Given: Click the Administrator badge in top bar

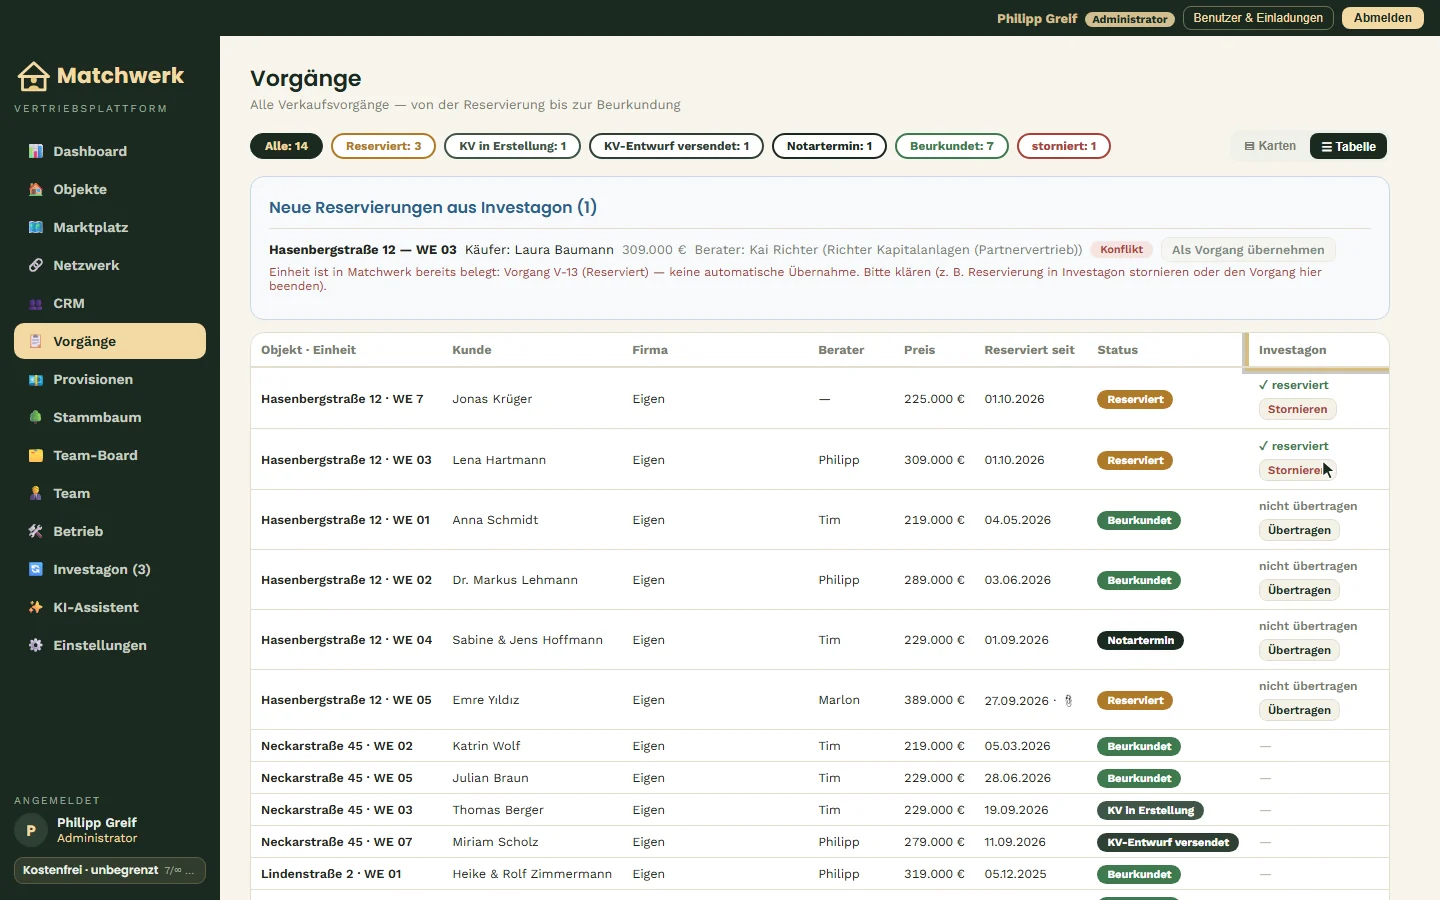Looking at the screenshot, I should tap(1130, 19).
